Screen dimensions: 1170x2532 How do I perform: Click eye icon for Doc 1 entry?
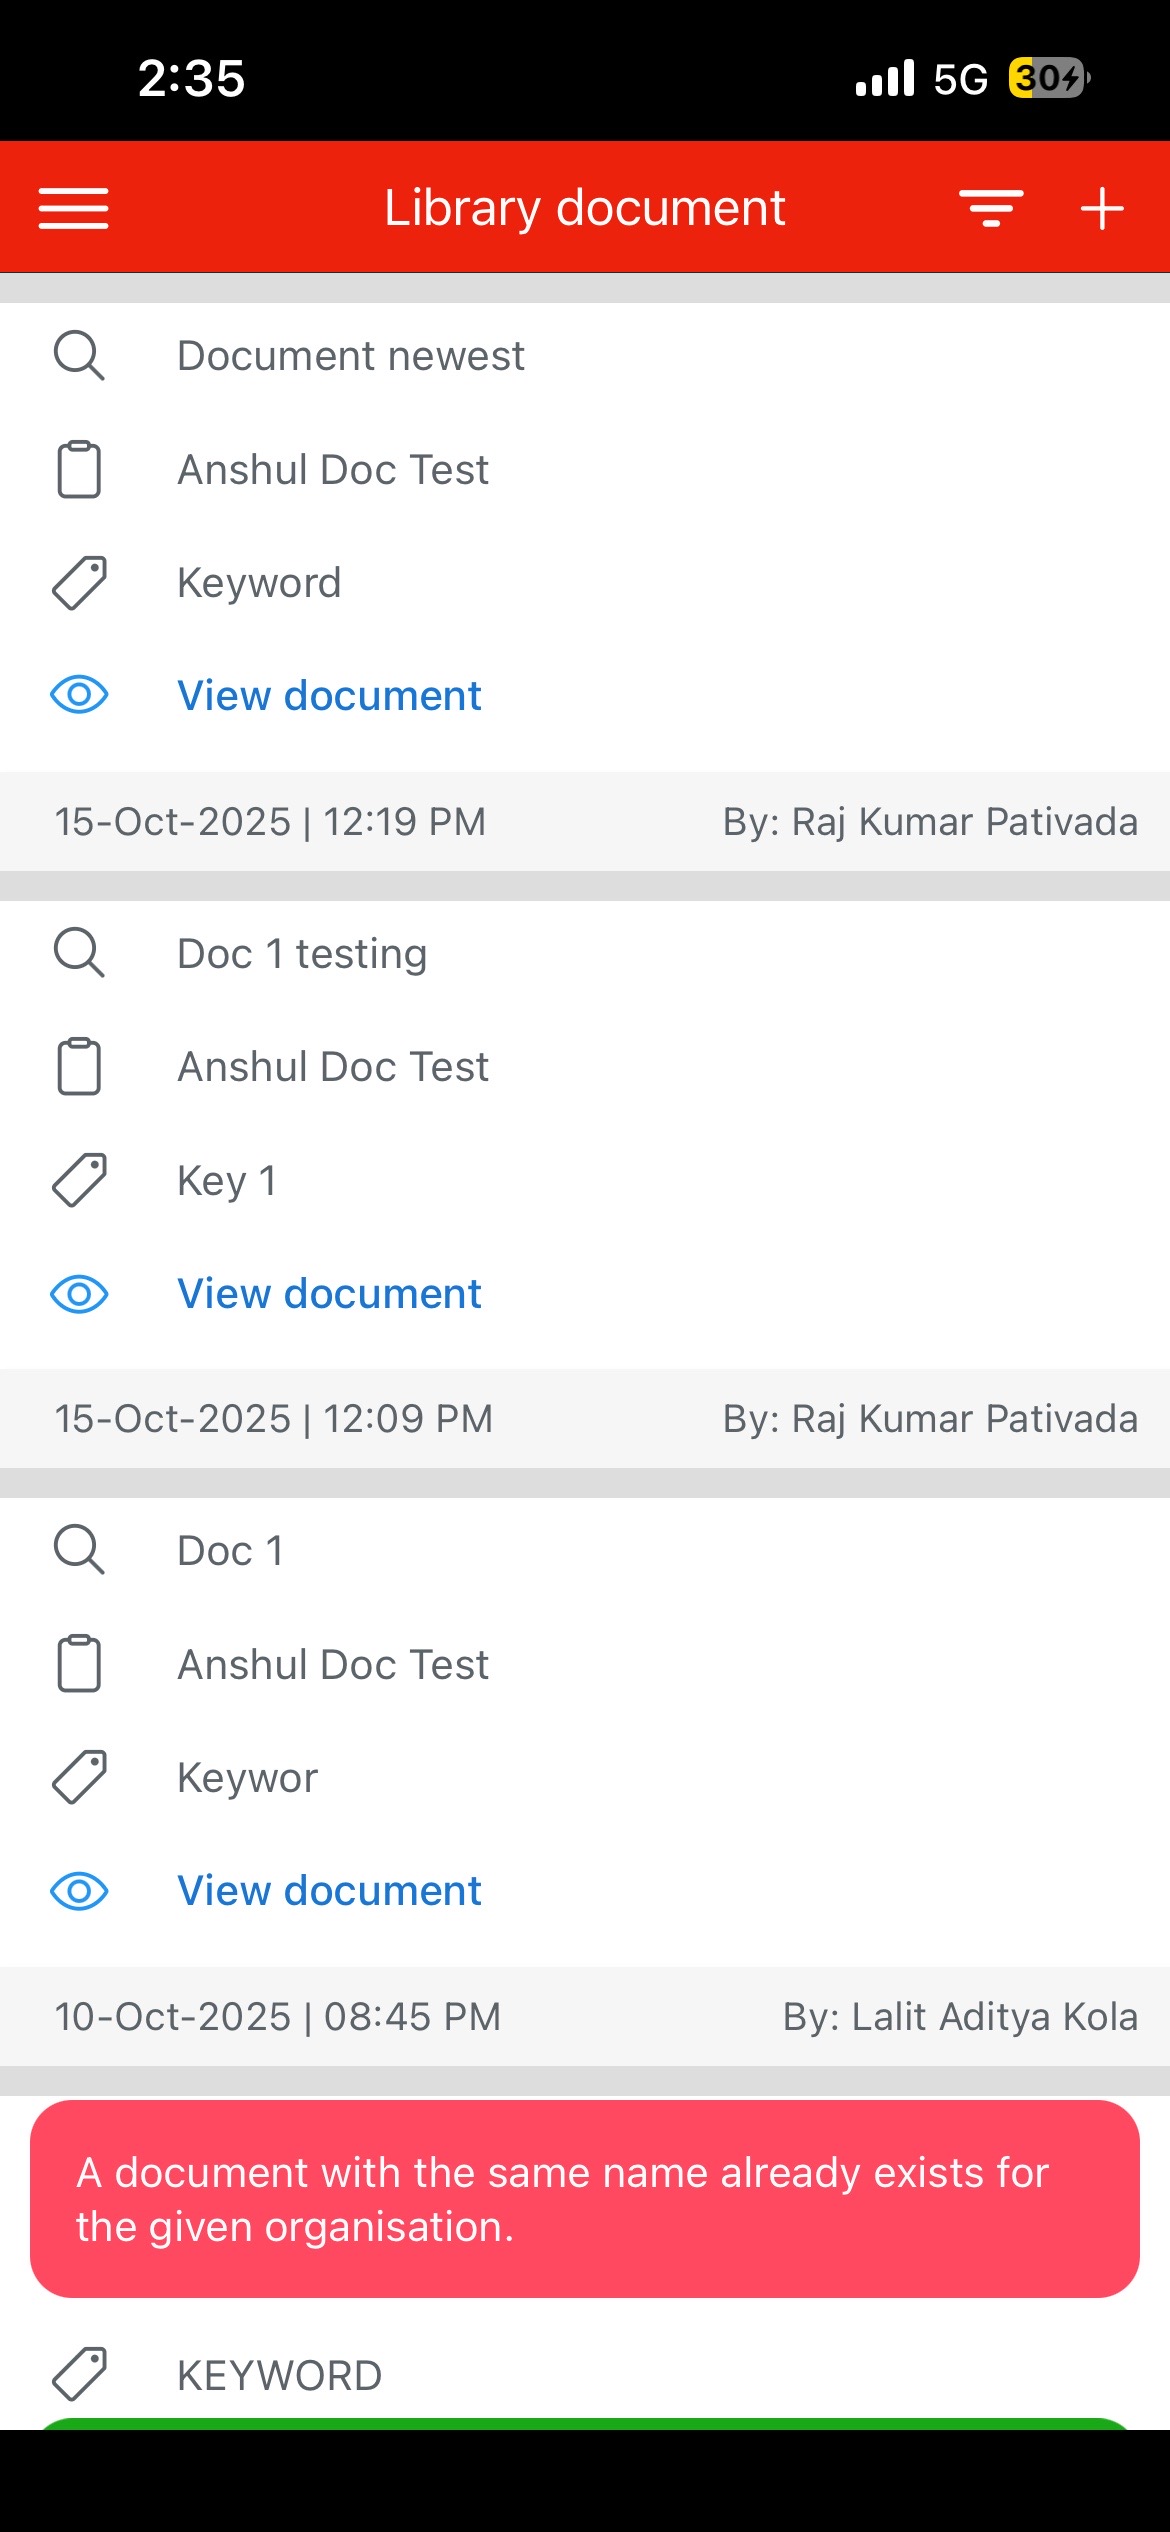pos(79,1891)
